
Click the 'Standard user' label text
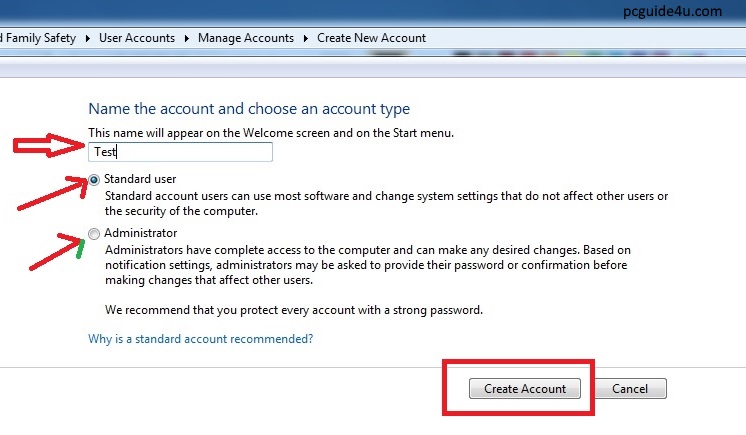tap(140, 179)
